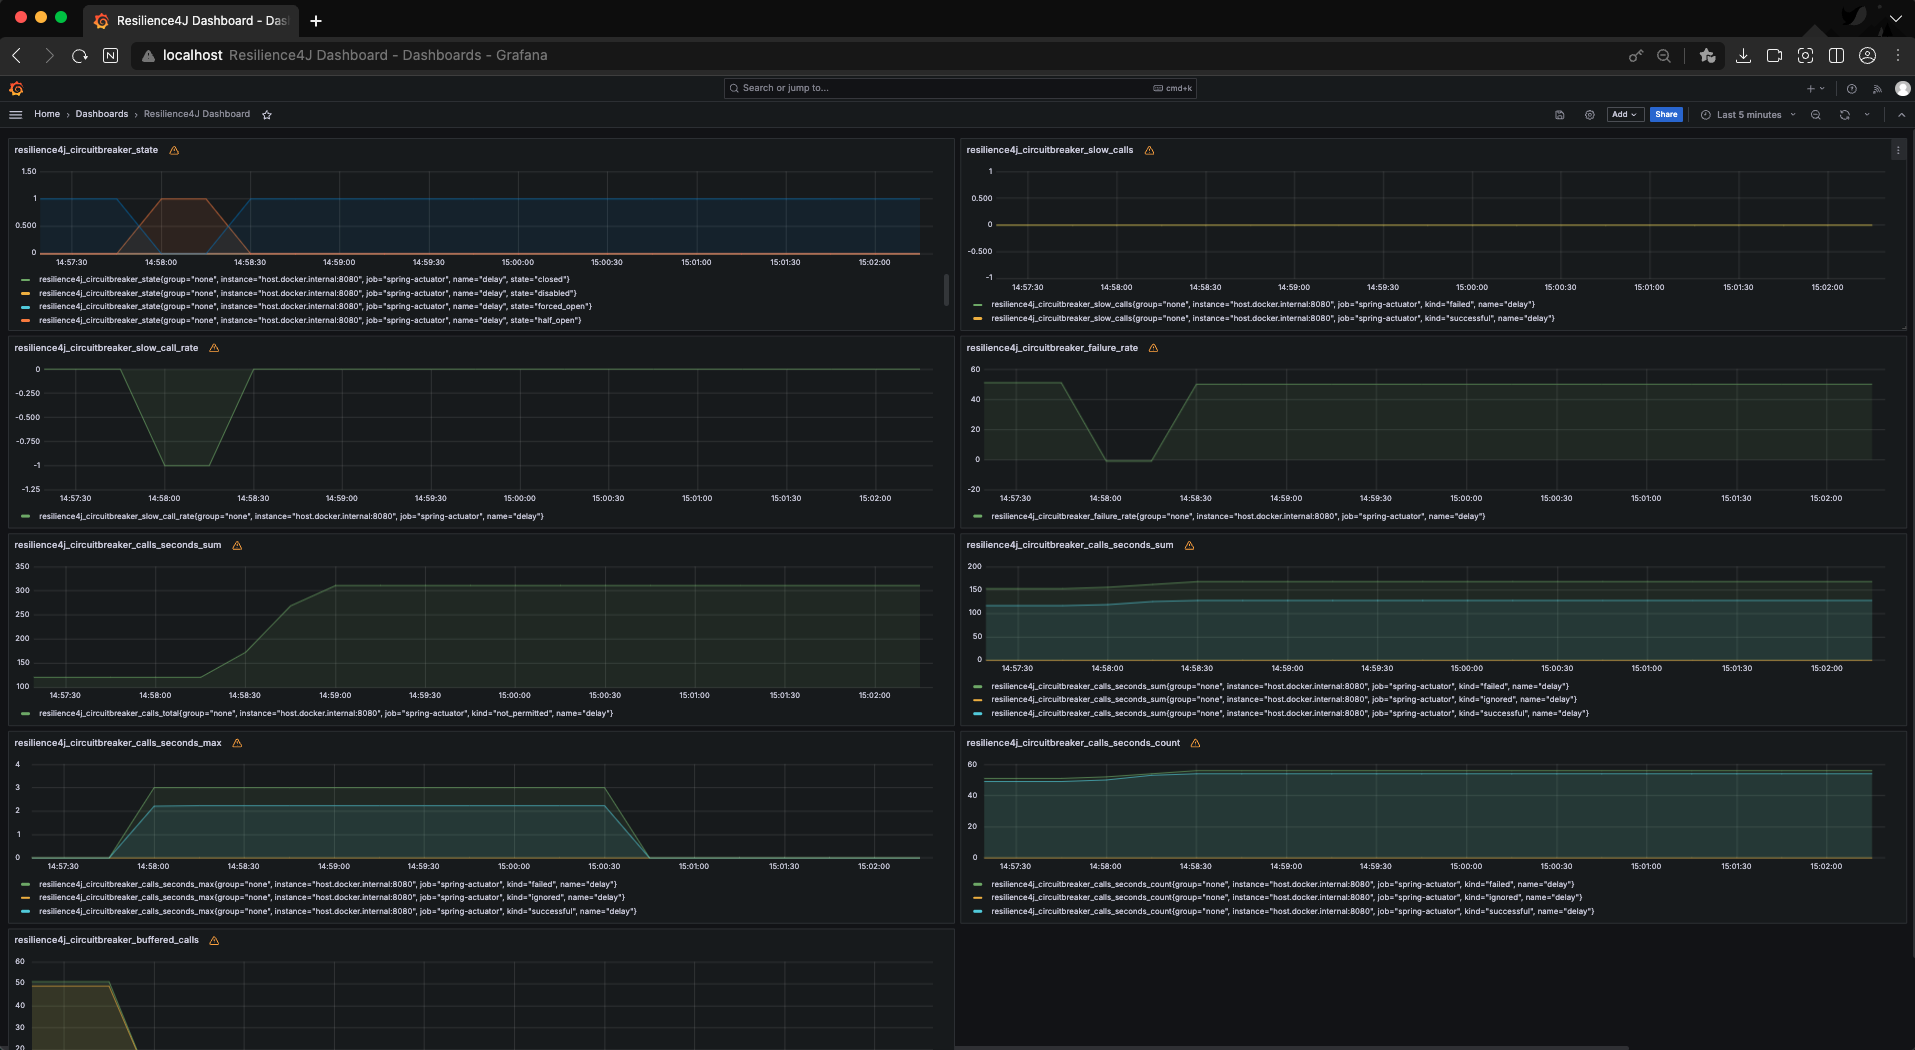The width and height of the screenshot is (1915, 1050).
Task: Open browser downloads icon
Action: coord(1743,56)
